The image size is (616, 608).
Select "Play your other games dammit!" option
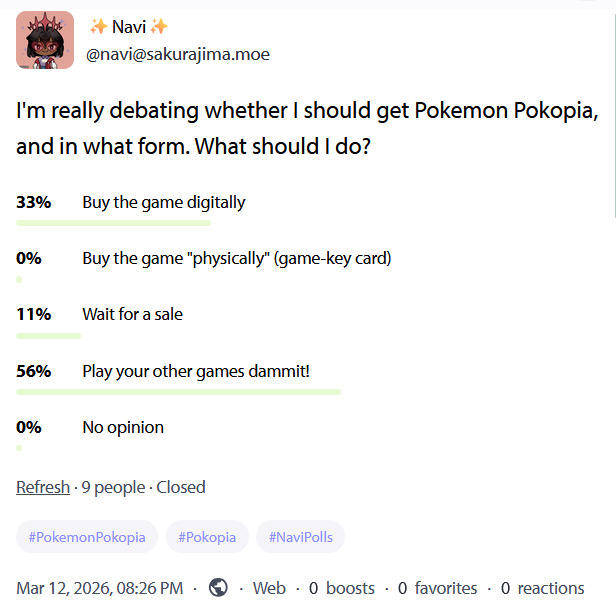tap(196, 371)
